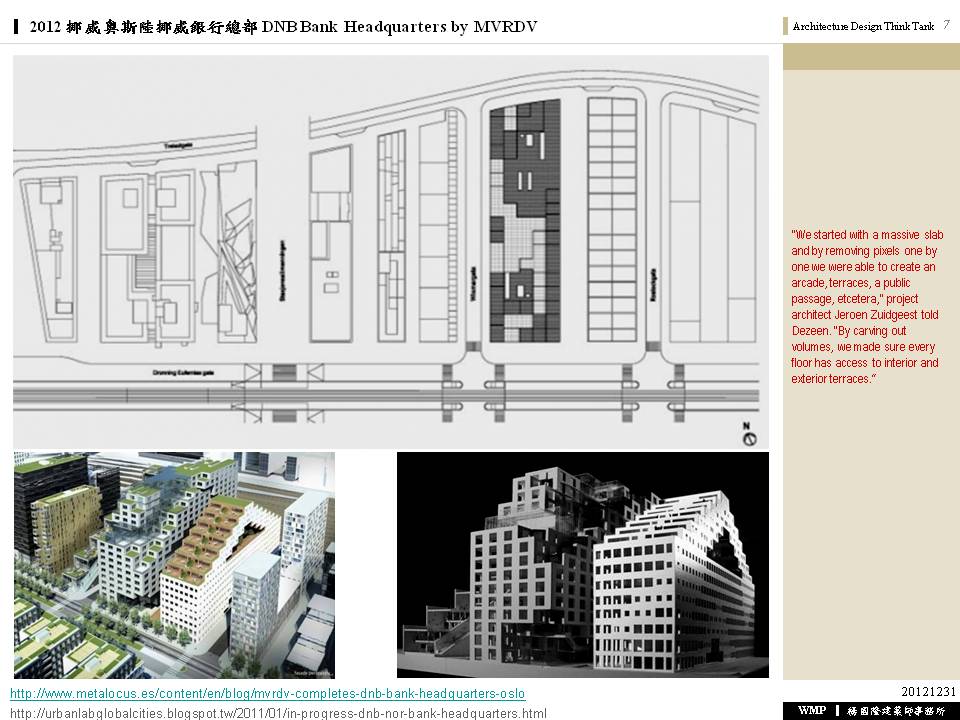This screenshot has width=960, height=720.
Task: Click the WMP logo in the footer
Action: click(811, 710)
